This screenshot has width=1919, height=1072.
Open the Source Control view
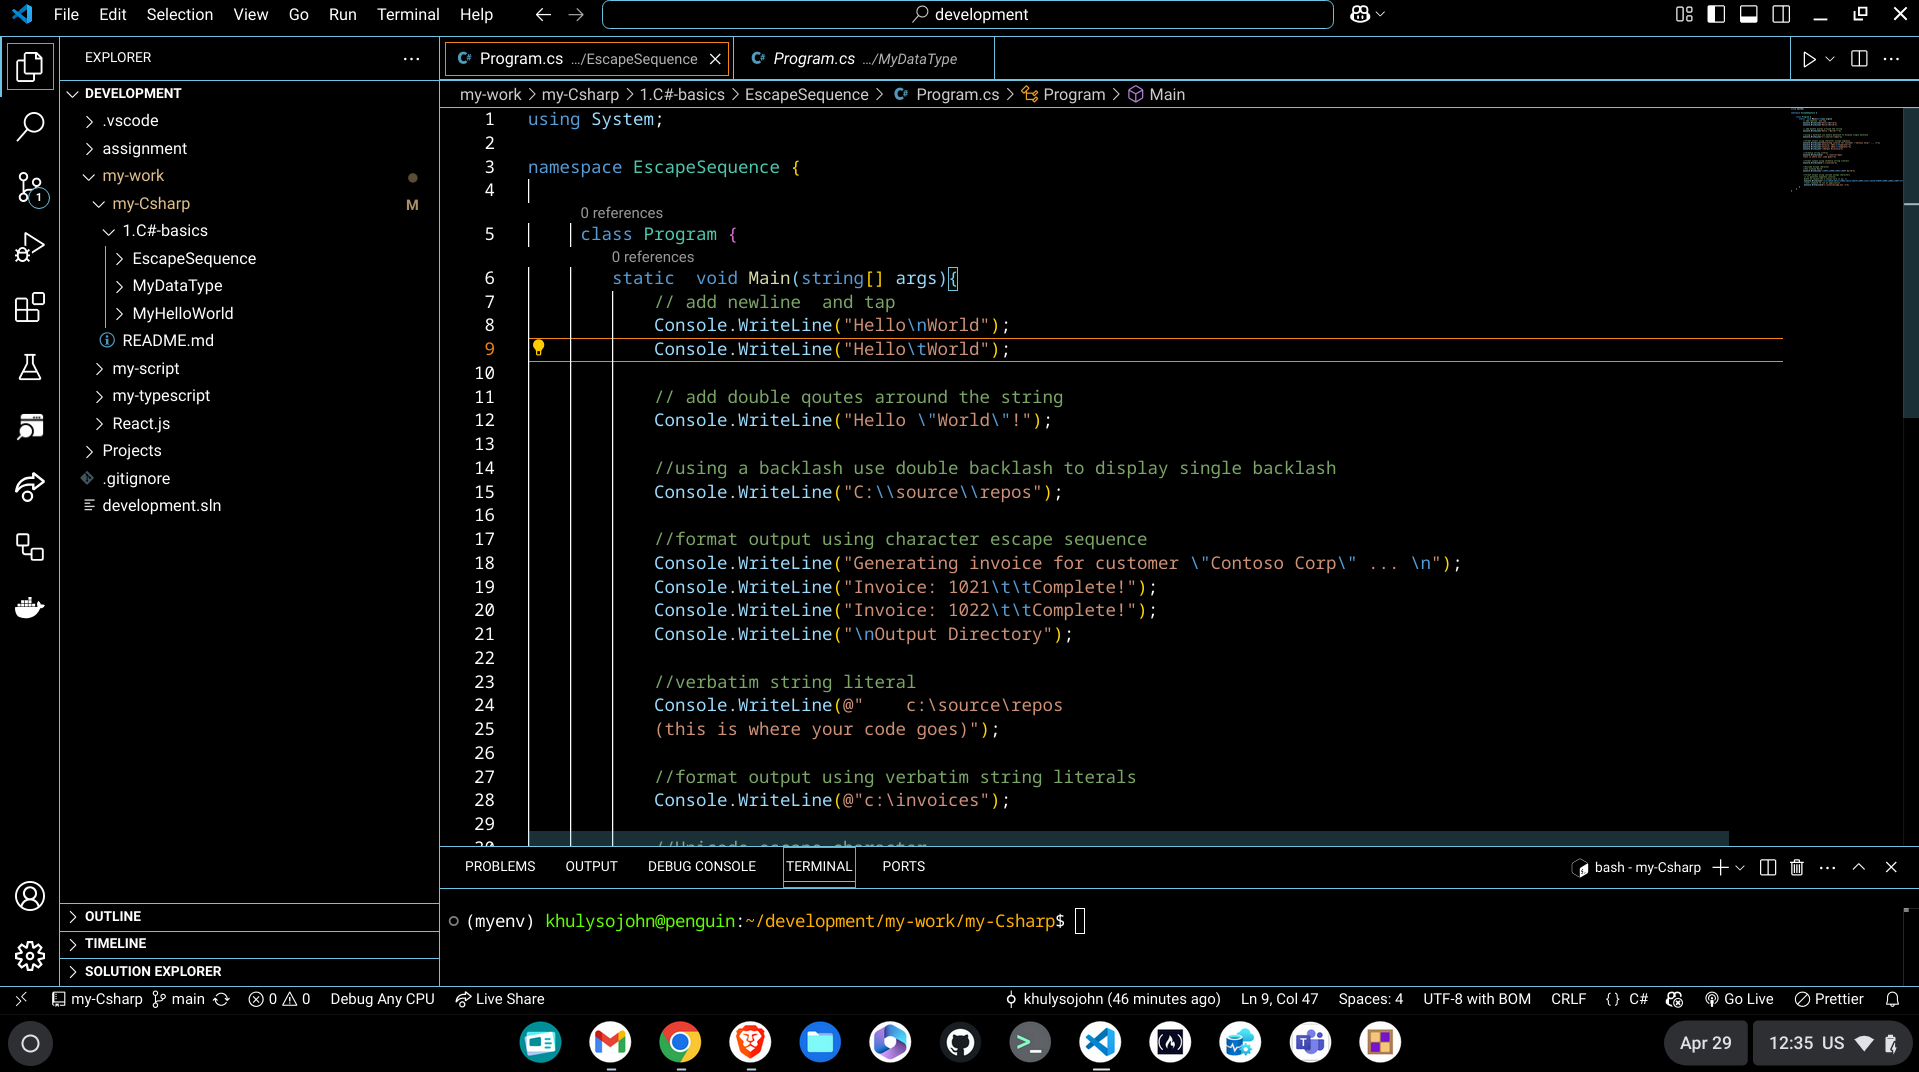[30, 187]
